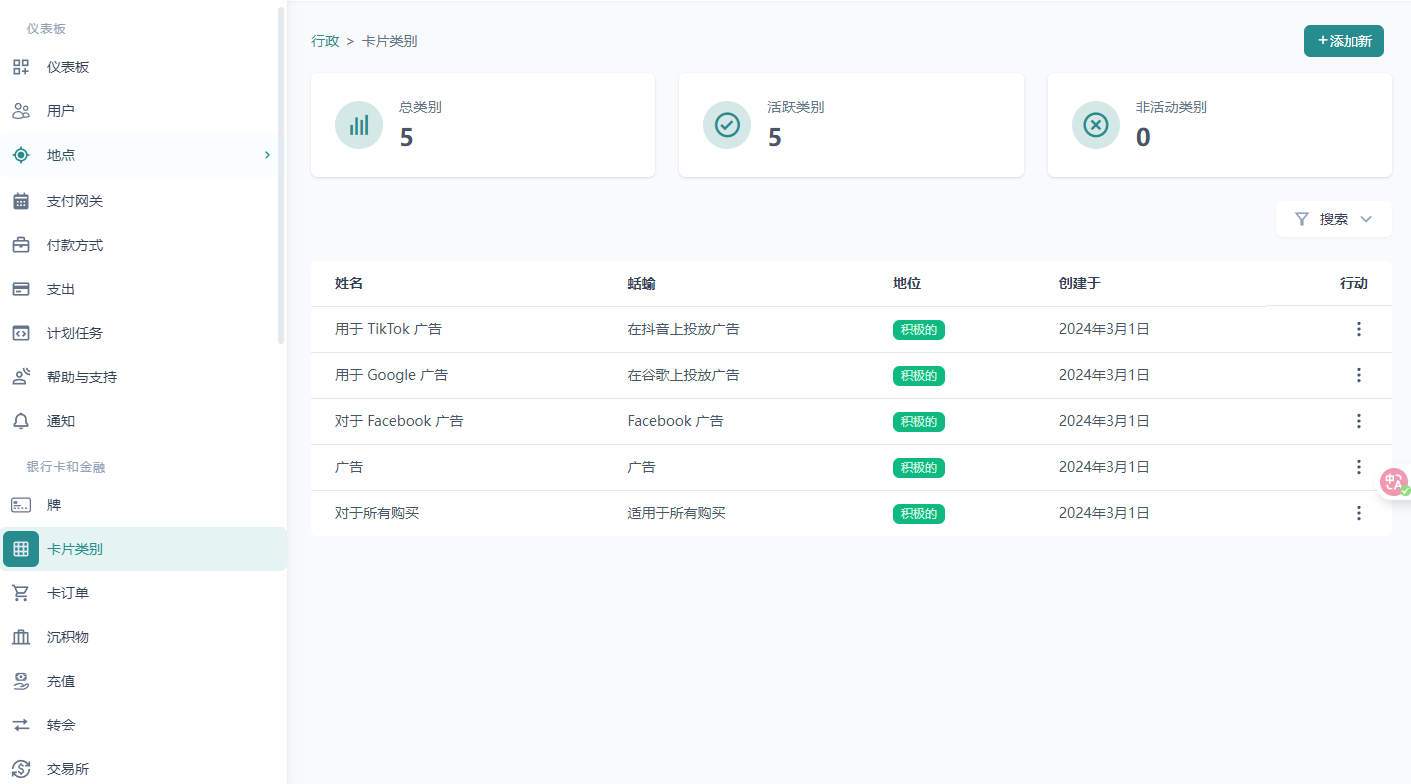The image size is (1411, 784).
Task: Click the 付款方式 briefcase icon
Action: [21, 245]
